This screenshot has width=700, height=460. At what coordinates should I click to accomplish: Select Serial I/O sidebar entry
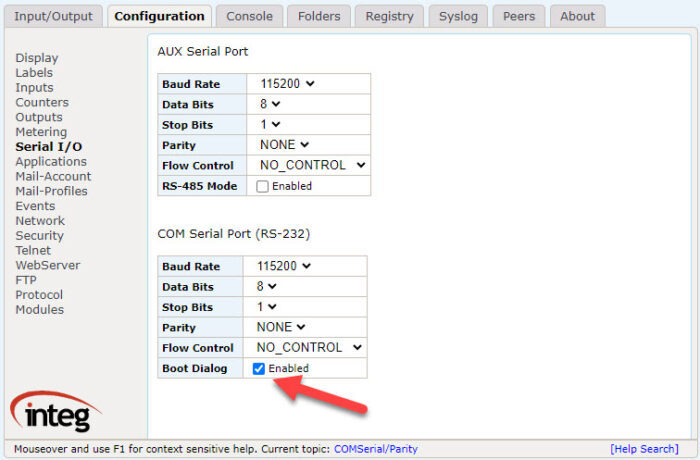(49, 146)
